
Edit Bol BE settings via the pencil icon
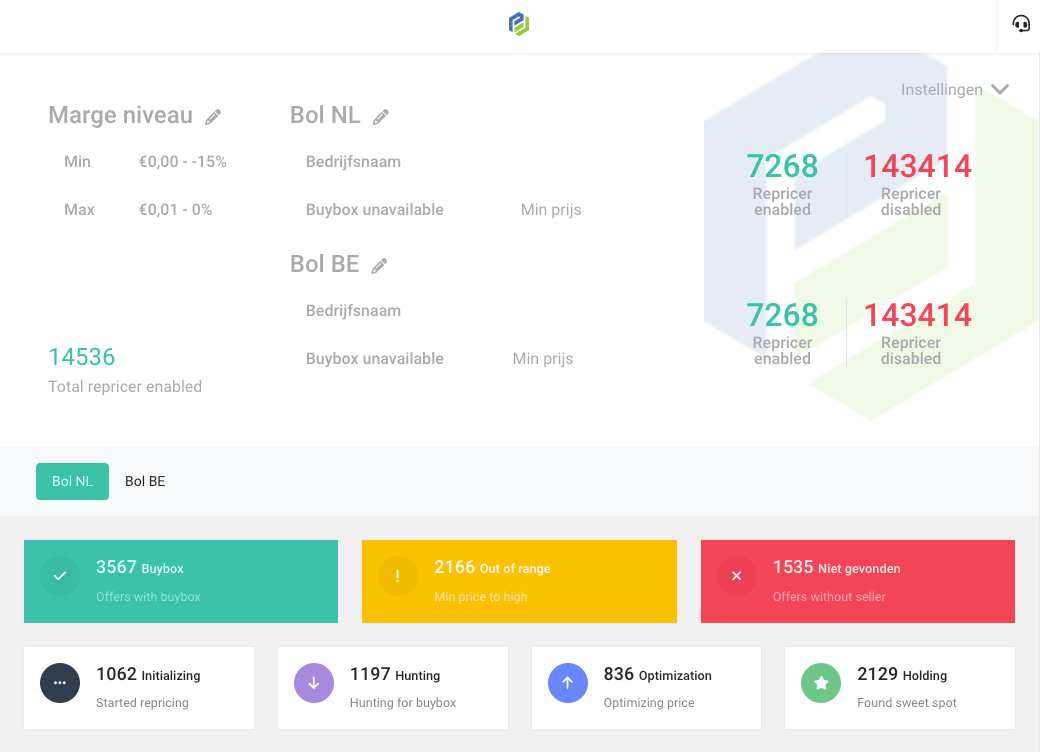pyautogui.click(x=380, y=265)
